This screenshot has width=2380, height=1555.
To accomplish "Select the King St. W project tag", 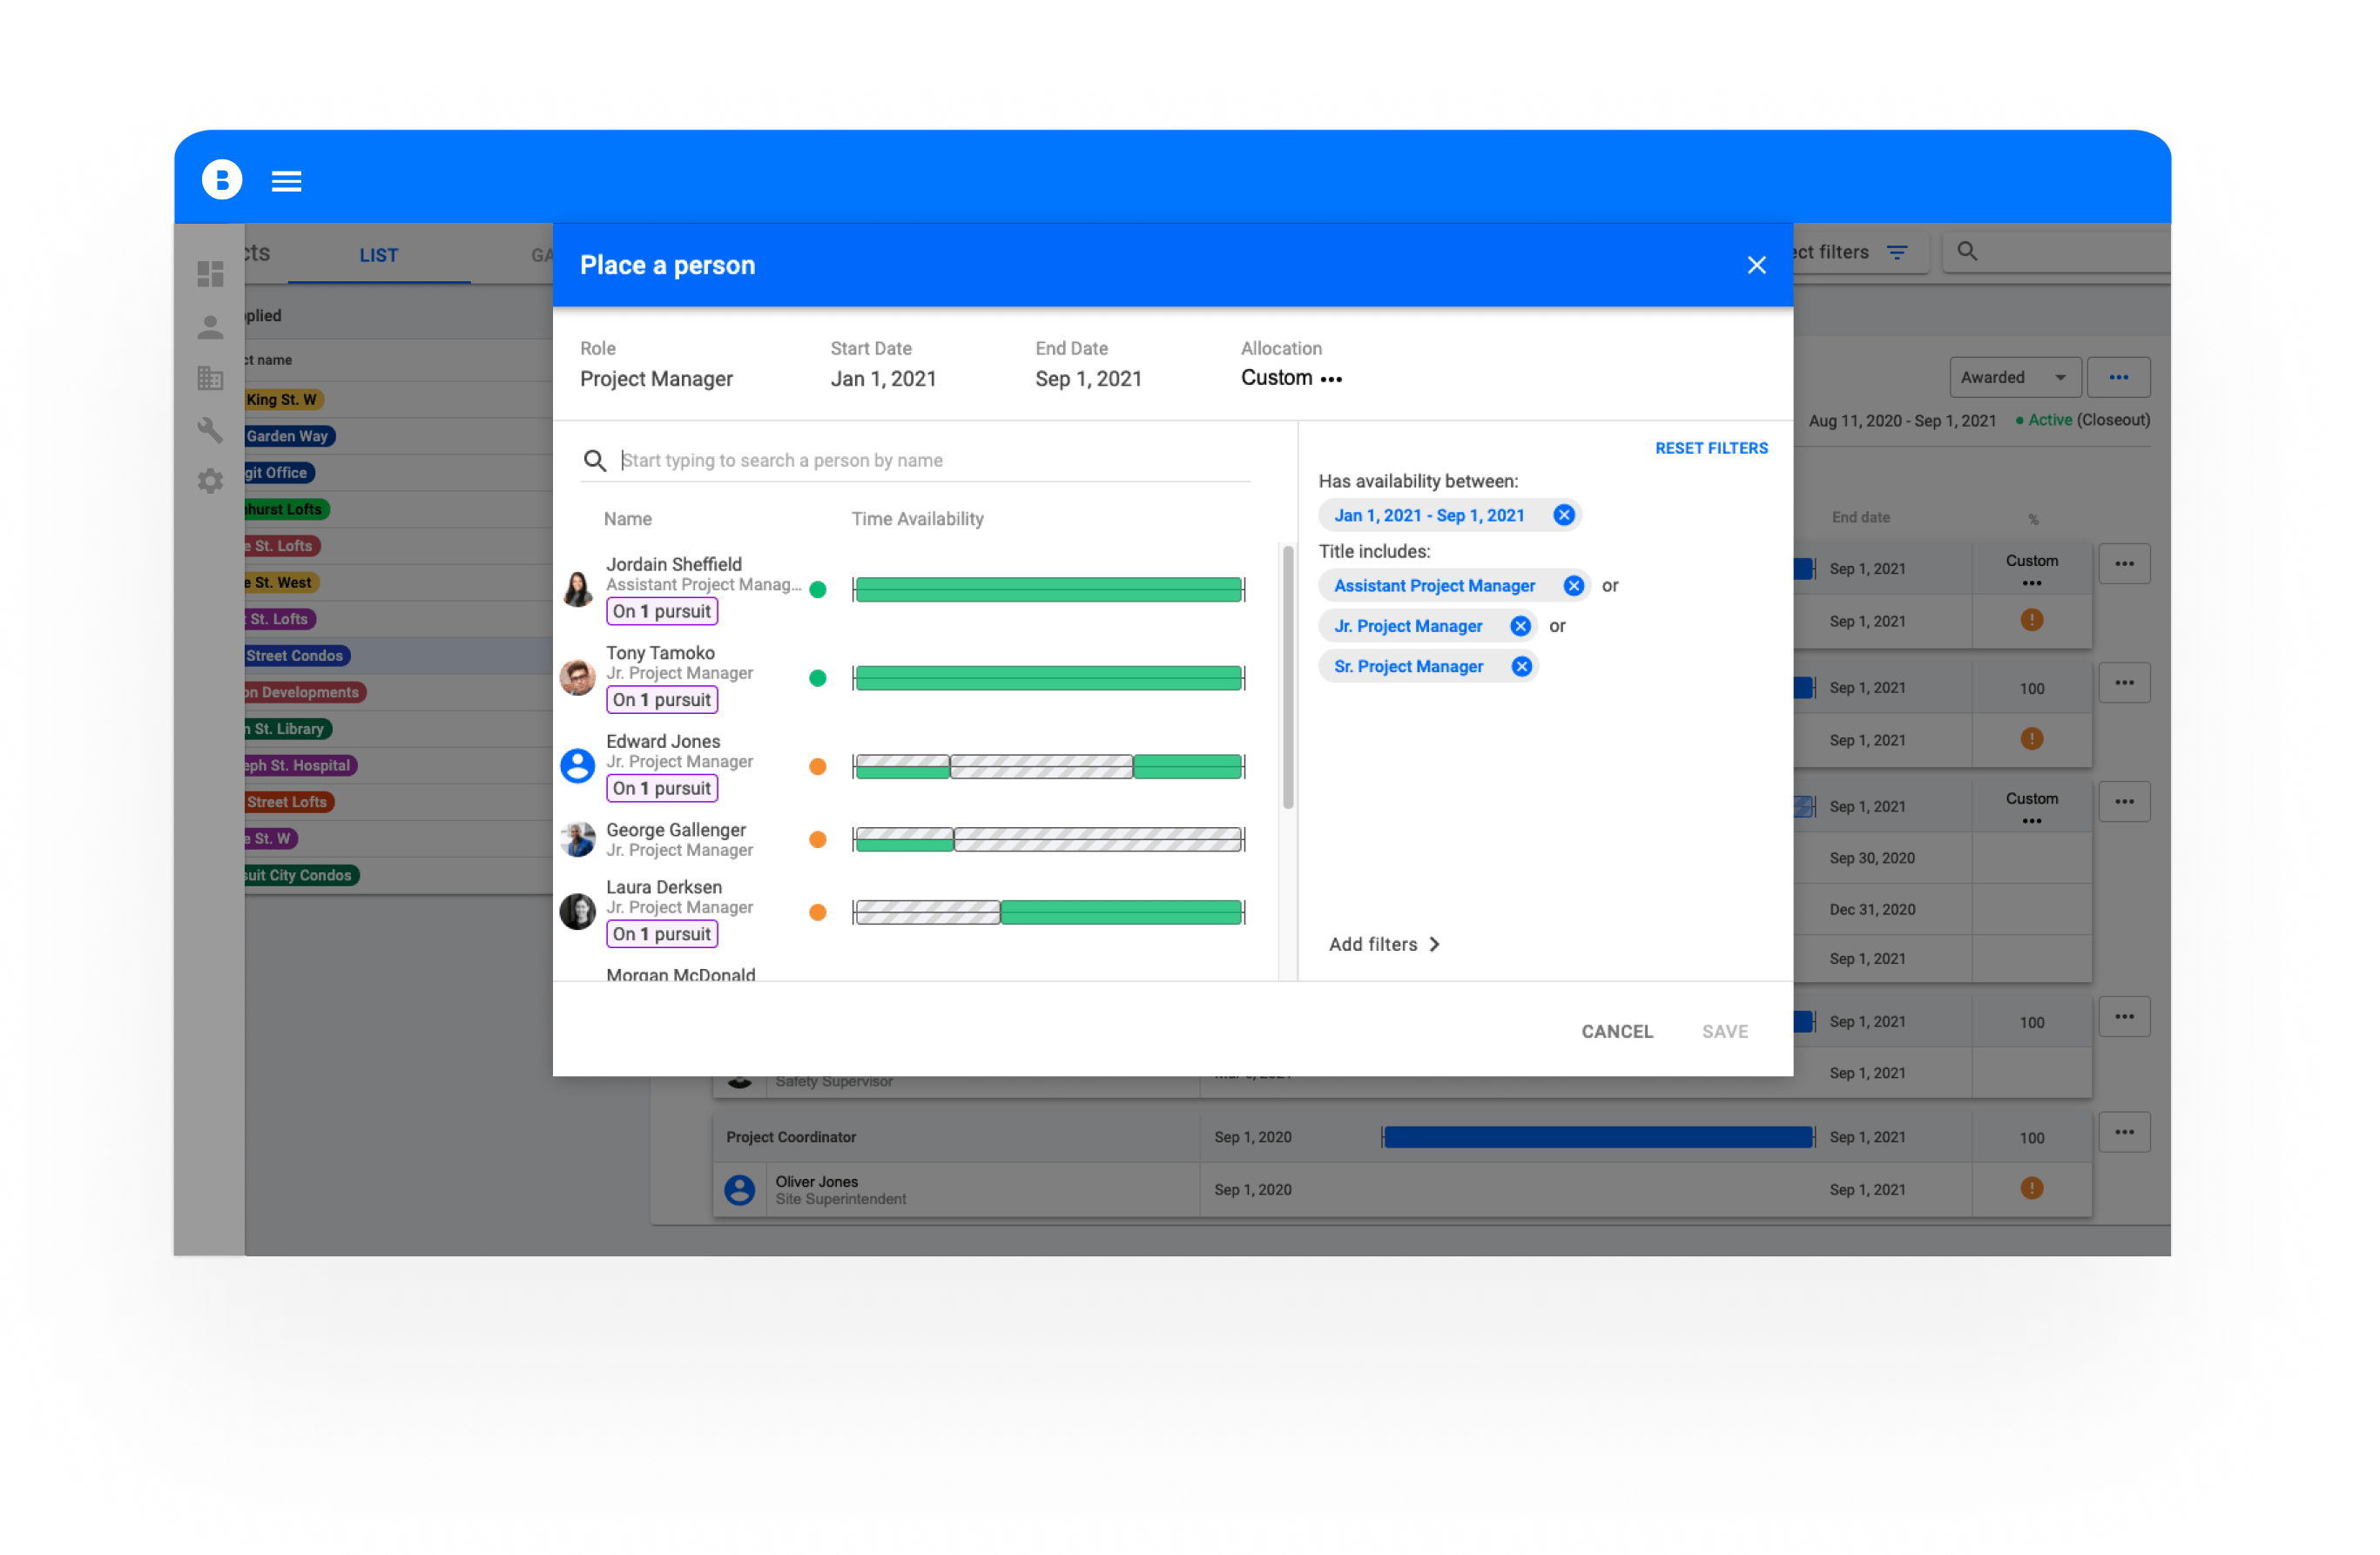I will [282, 399].
